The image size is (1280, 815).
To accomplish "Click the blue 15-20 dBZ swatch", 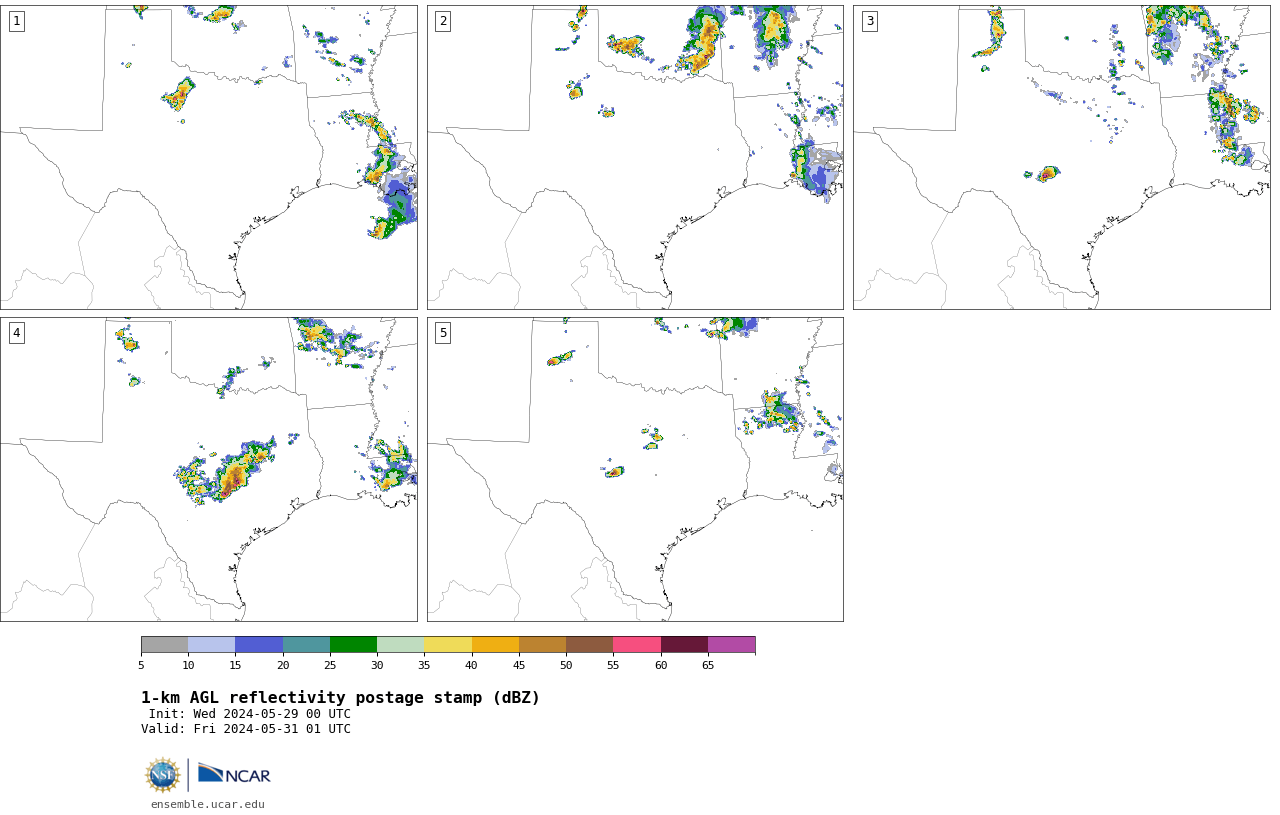I will (259, 644).
